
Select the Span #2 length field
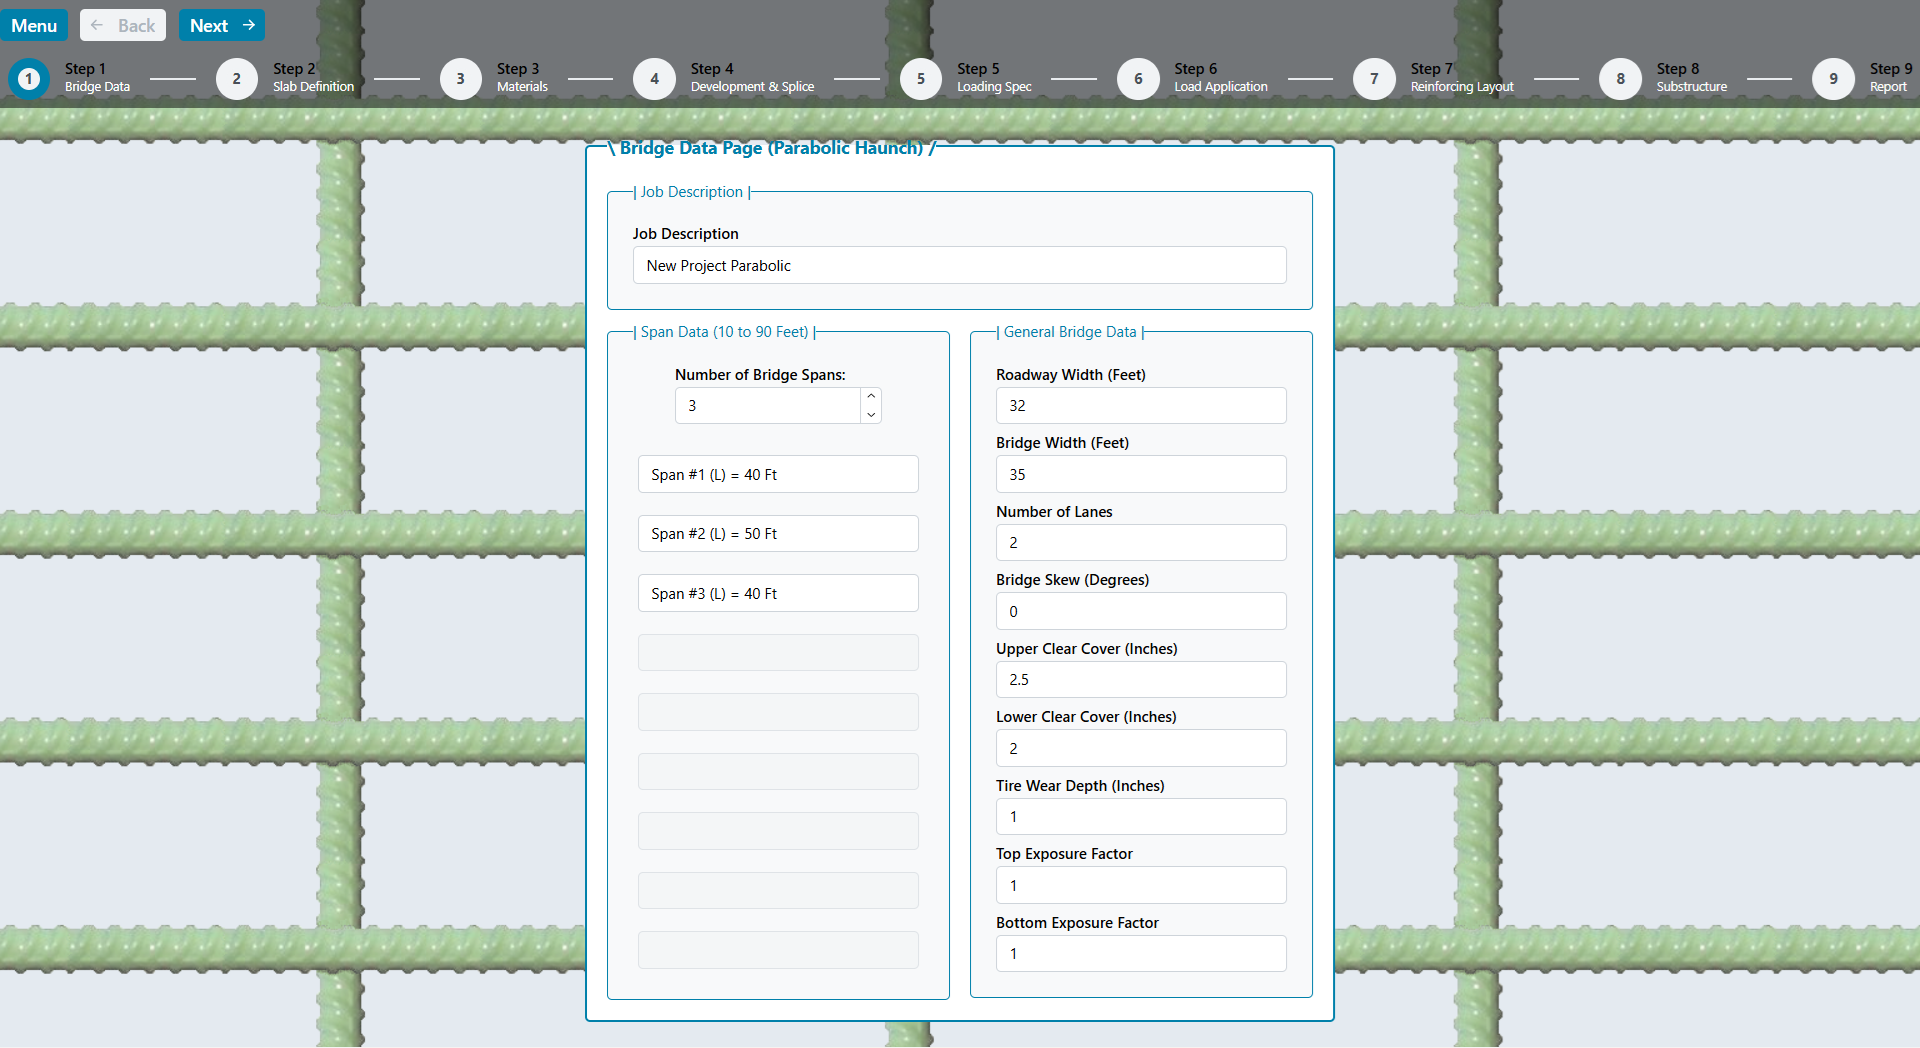pos(778,534)
